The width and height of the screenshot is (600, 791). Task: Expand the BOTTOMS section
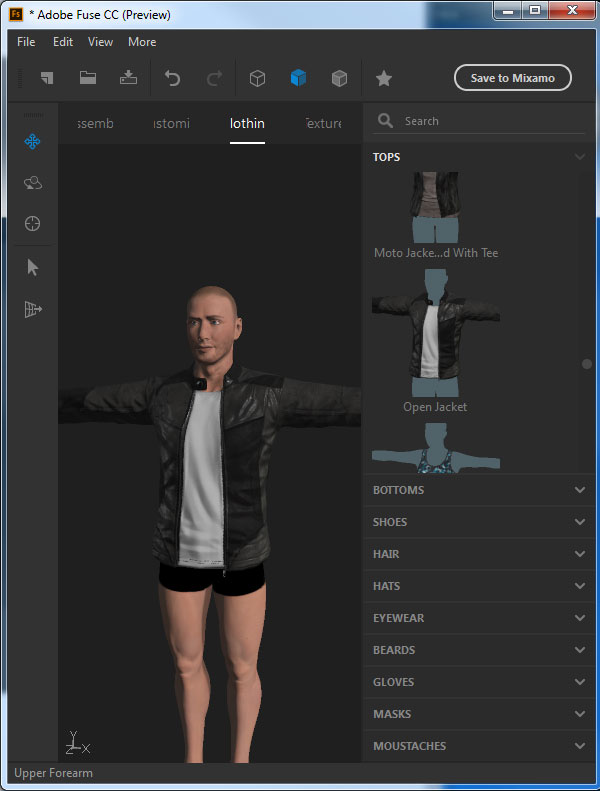(x=479, y=490)
